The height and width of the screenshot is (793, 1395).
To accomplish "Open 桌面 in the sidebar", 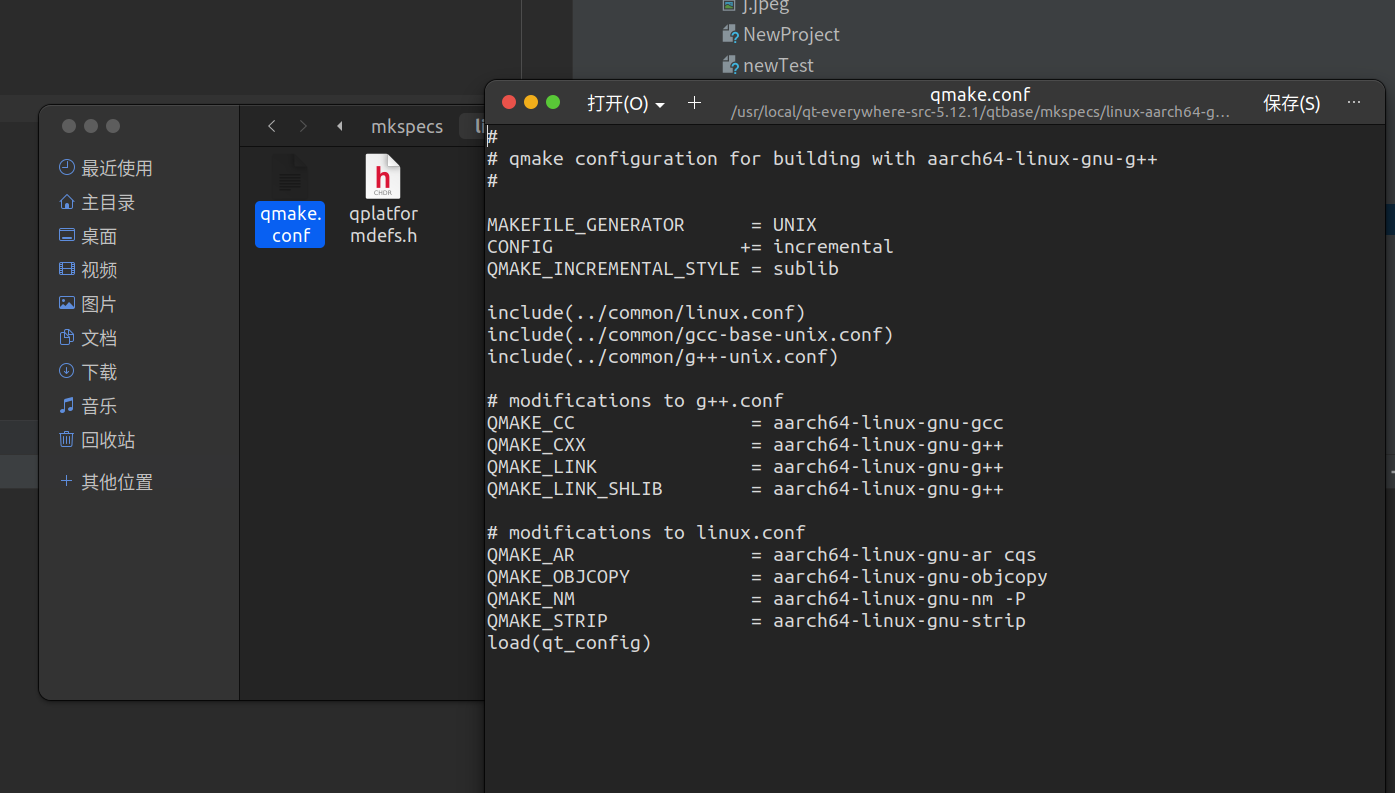I will pyautogui.click(x=88, y=236).
